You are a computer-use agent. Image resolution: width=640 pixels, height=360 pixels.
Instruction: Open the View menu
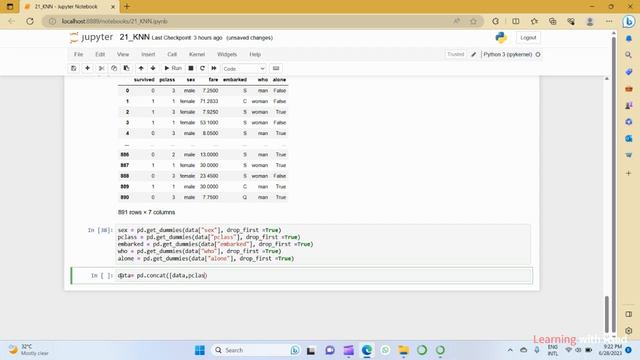point(123,54)
